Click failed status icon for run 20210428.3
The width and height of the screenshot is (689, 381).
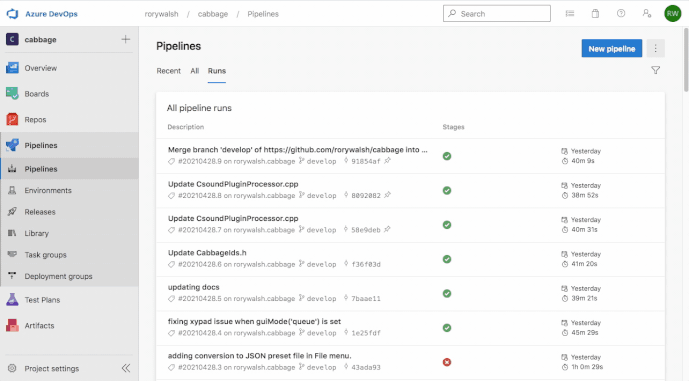click(447, 362)
